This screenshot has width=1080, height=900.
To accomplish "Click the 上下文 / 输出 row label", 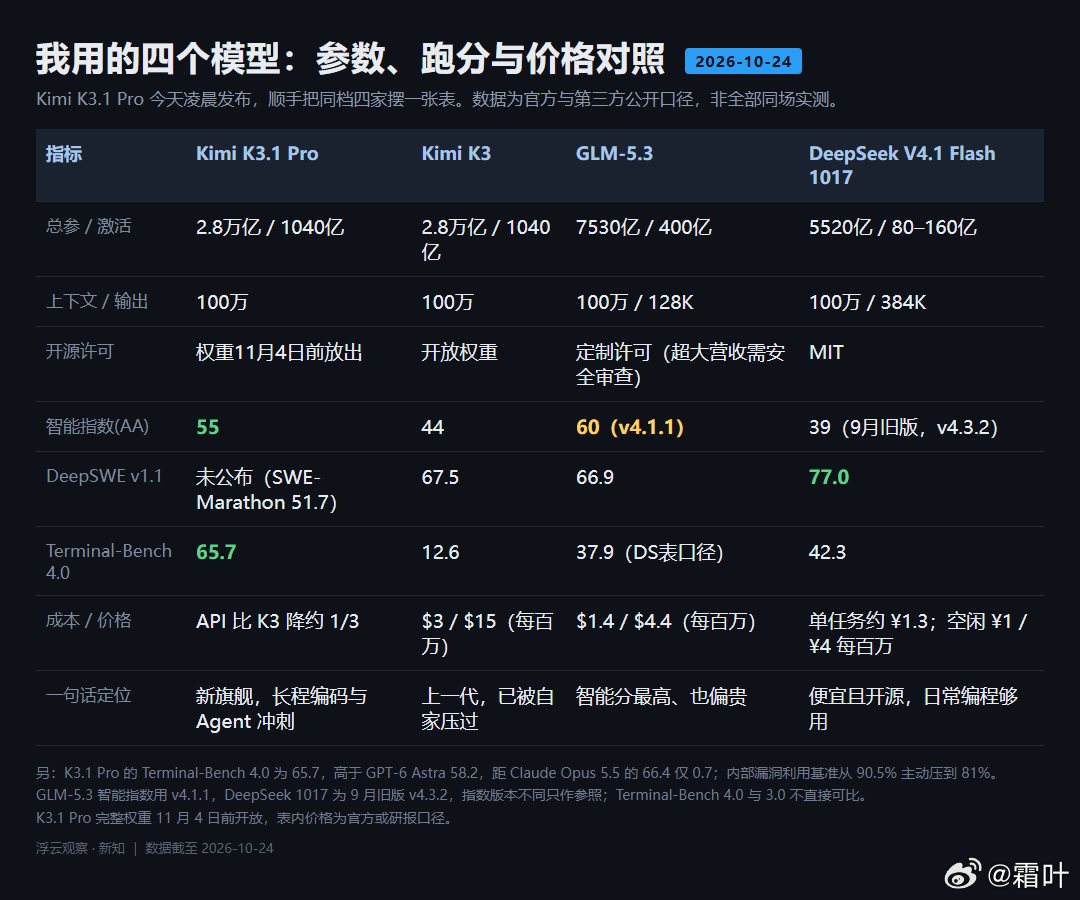I will pyautogui.click(x=96, y=301).
